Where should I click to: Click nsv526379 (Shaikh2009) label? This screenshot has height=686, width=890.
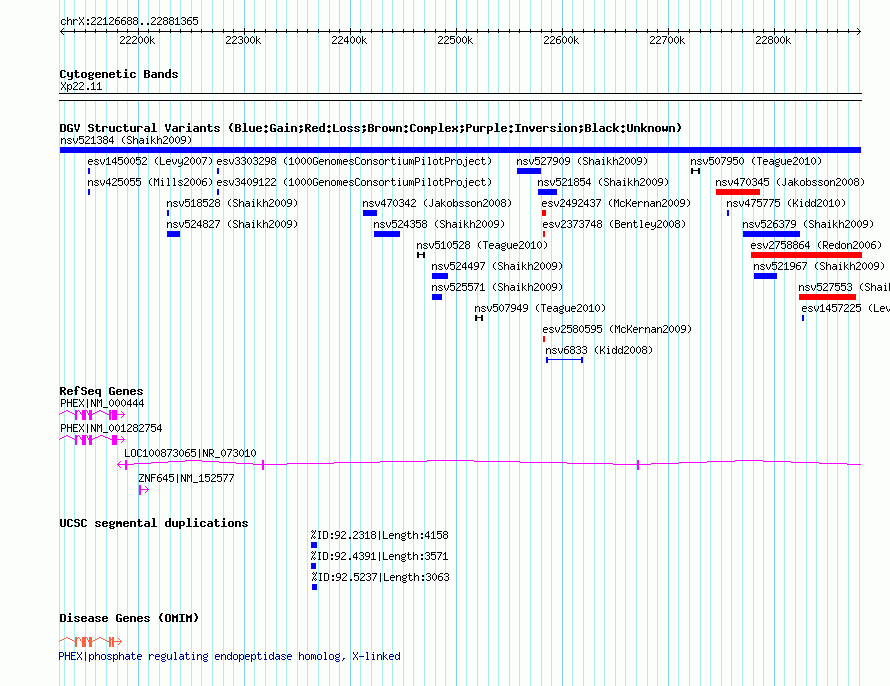tap(808, 224)
